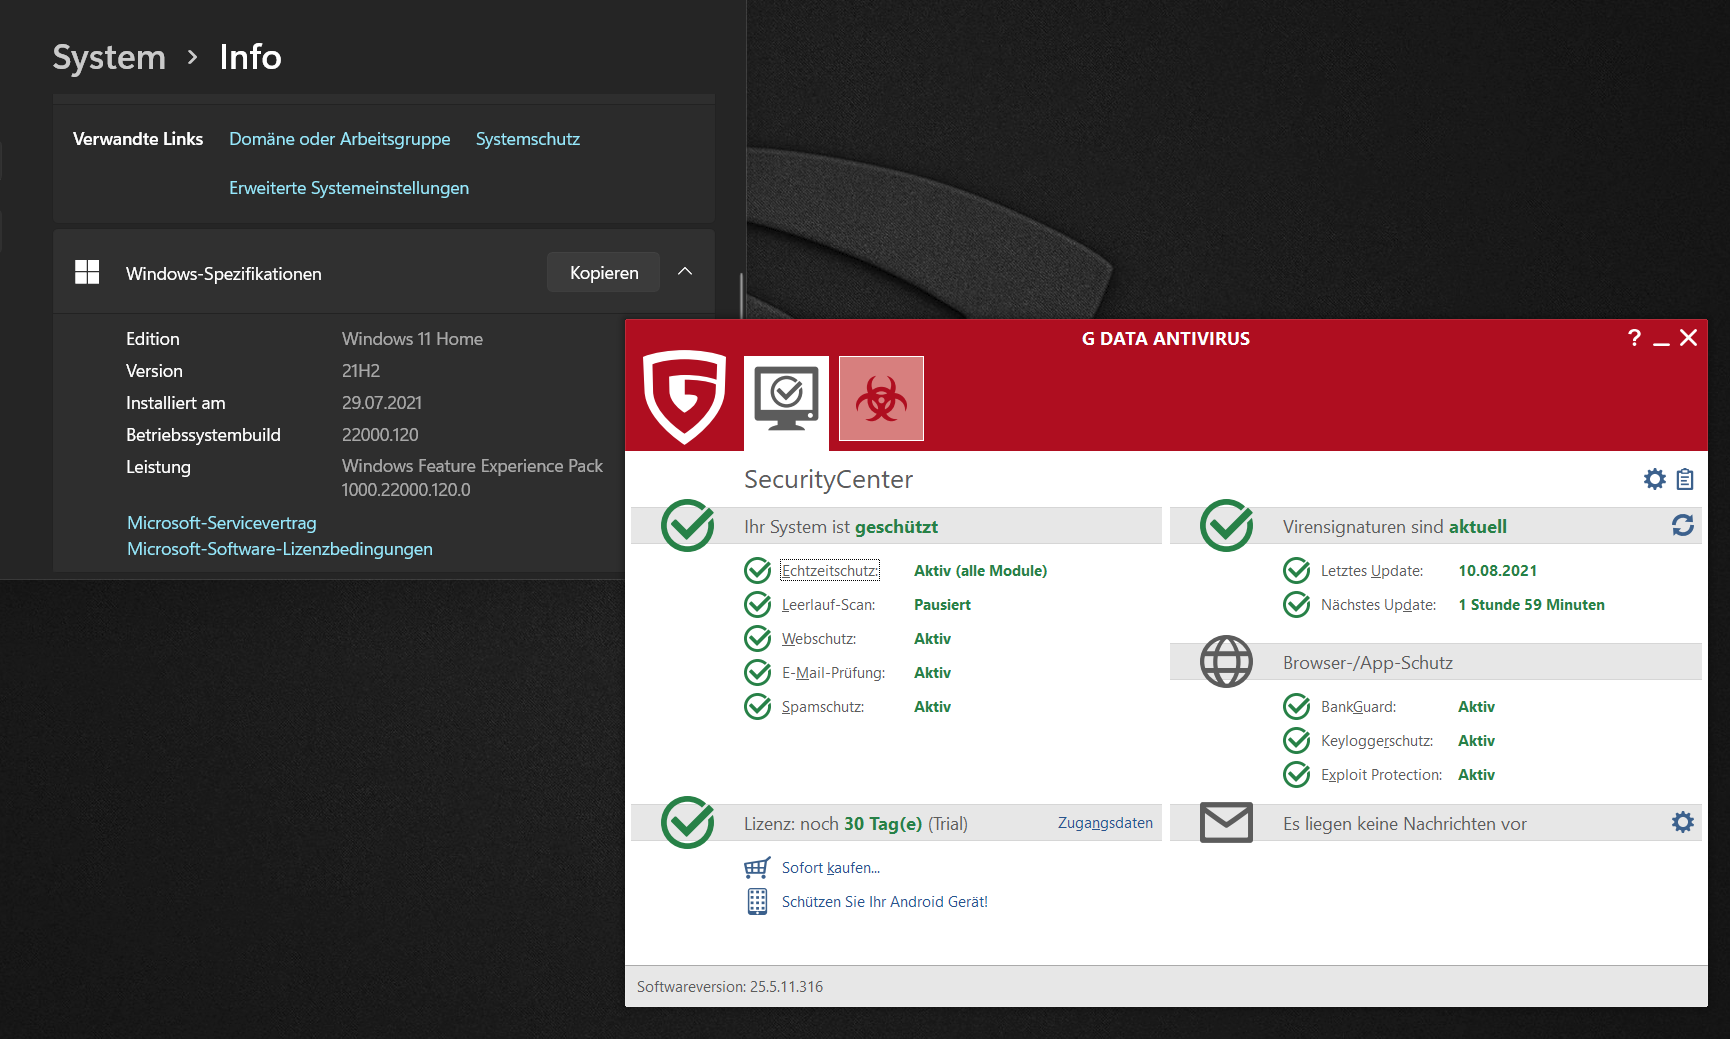The width and height of the screenshot is (1730, 1039).
Task: Open Letztes Update setting label
Action: click(1372, 571)
